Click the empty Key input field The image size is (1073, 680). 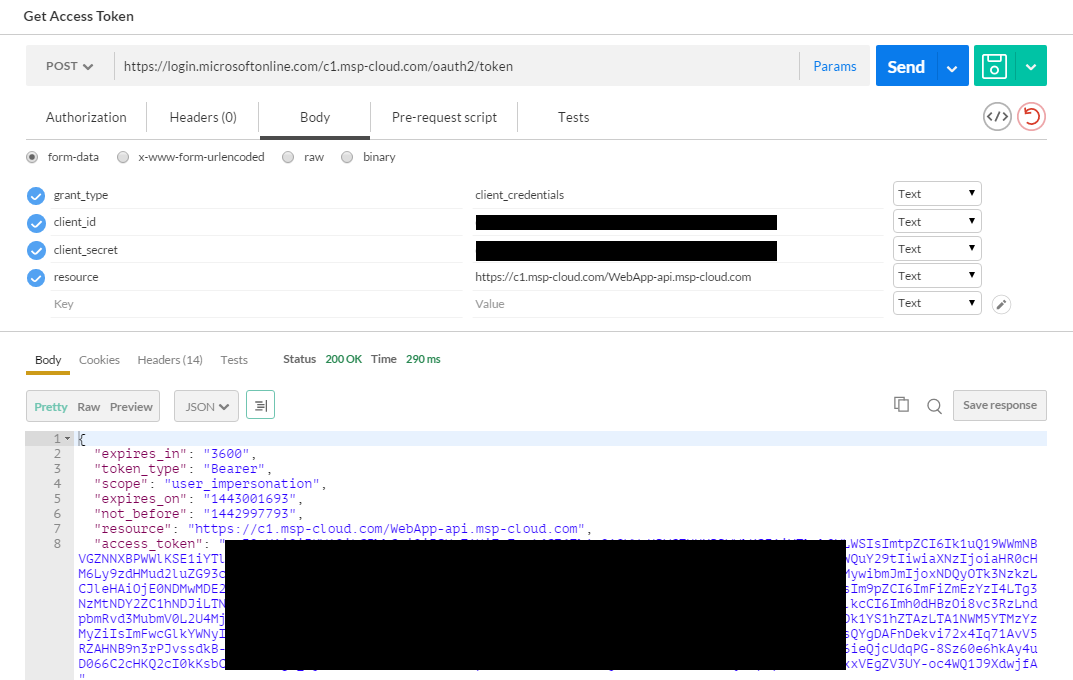click(x=257, y=304)
